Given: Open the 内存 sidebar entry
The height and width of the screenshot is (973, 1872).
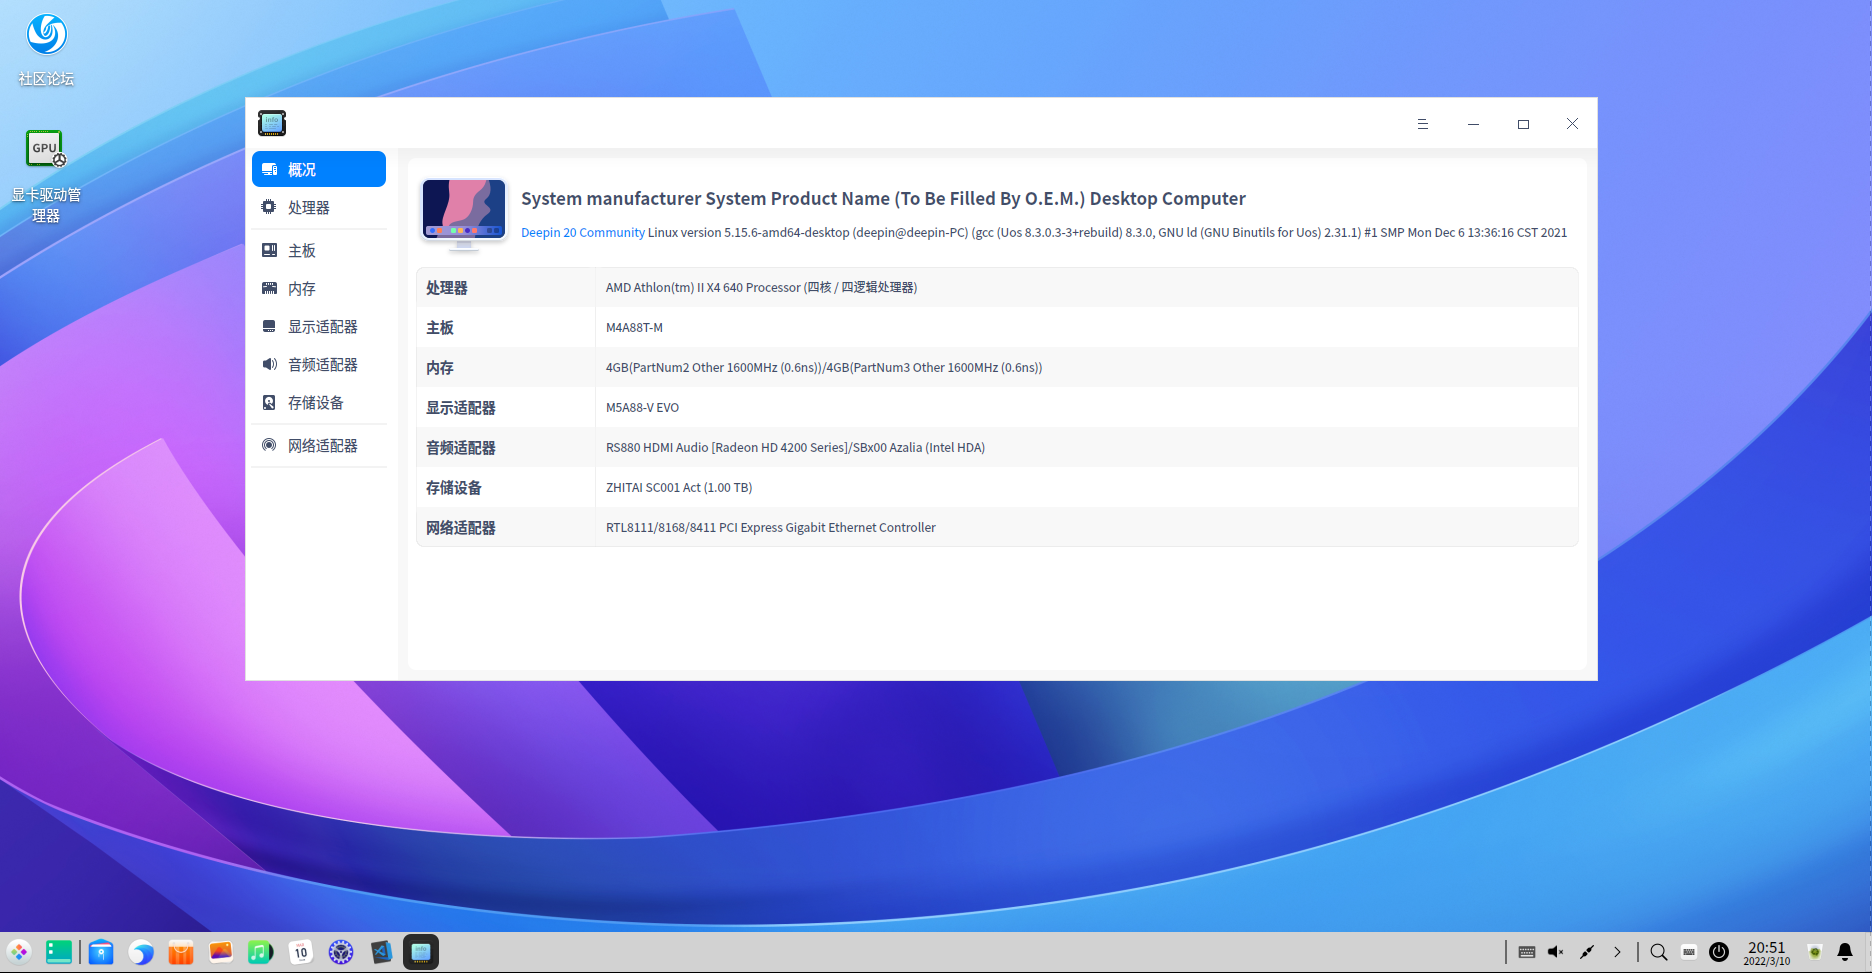Looking at the screenshot, I should pos(319,288).
